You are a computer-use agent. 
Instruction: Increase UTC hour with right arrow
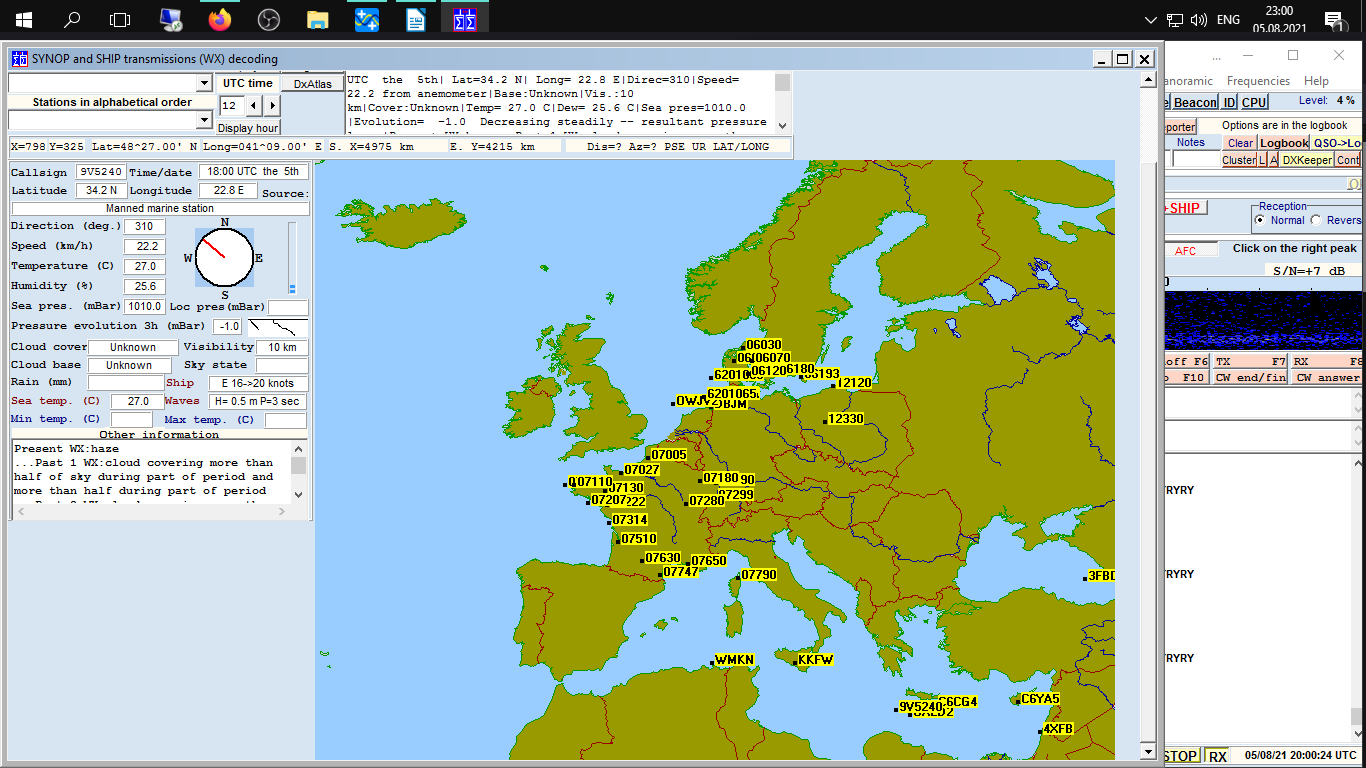pos(272,105)
